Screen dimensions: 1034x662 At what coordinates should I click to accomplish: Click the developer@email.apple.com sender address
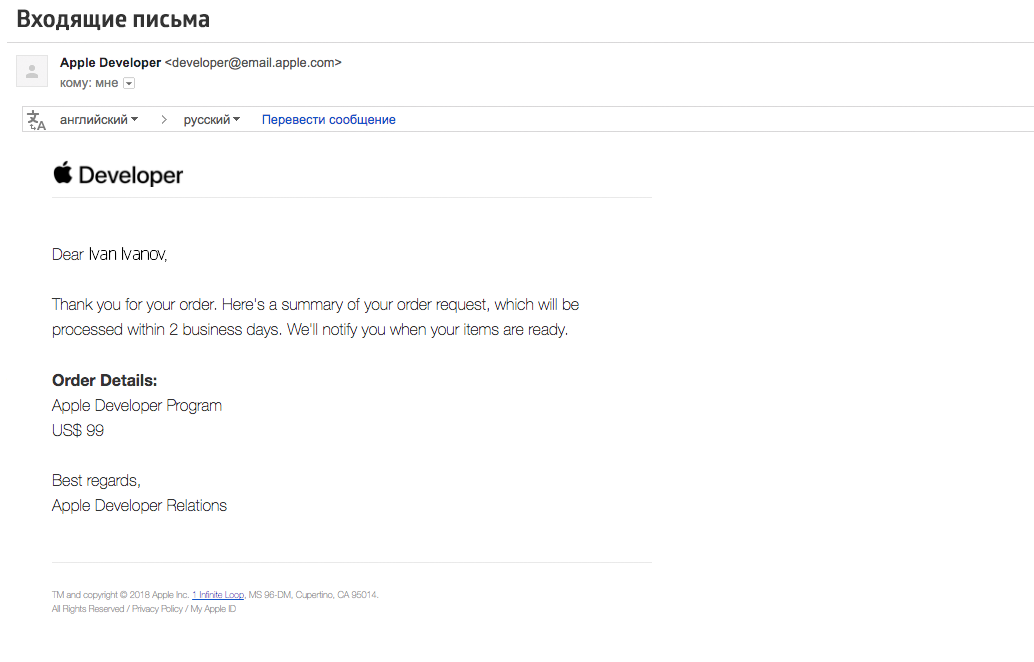click(253, 63)
